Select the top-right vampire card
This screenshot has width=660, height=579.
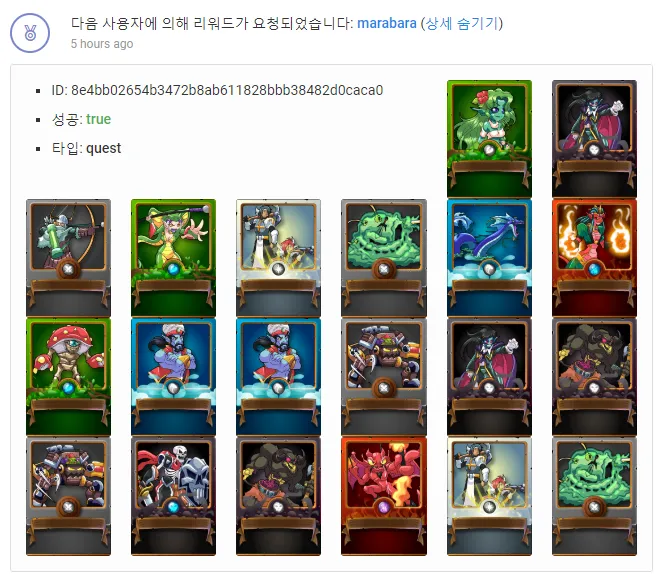coord(594,139)
